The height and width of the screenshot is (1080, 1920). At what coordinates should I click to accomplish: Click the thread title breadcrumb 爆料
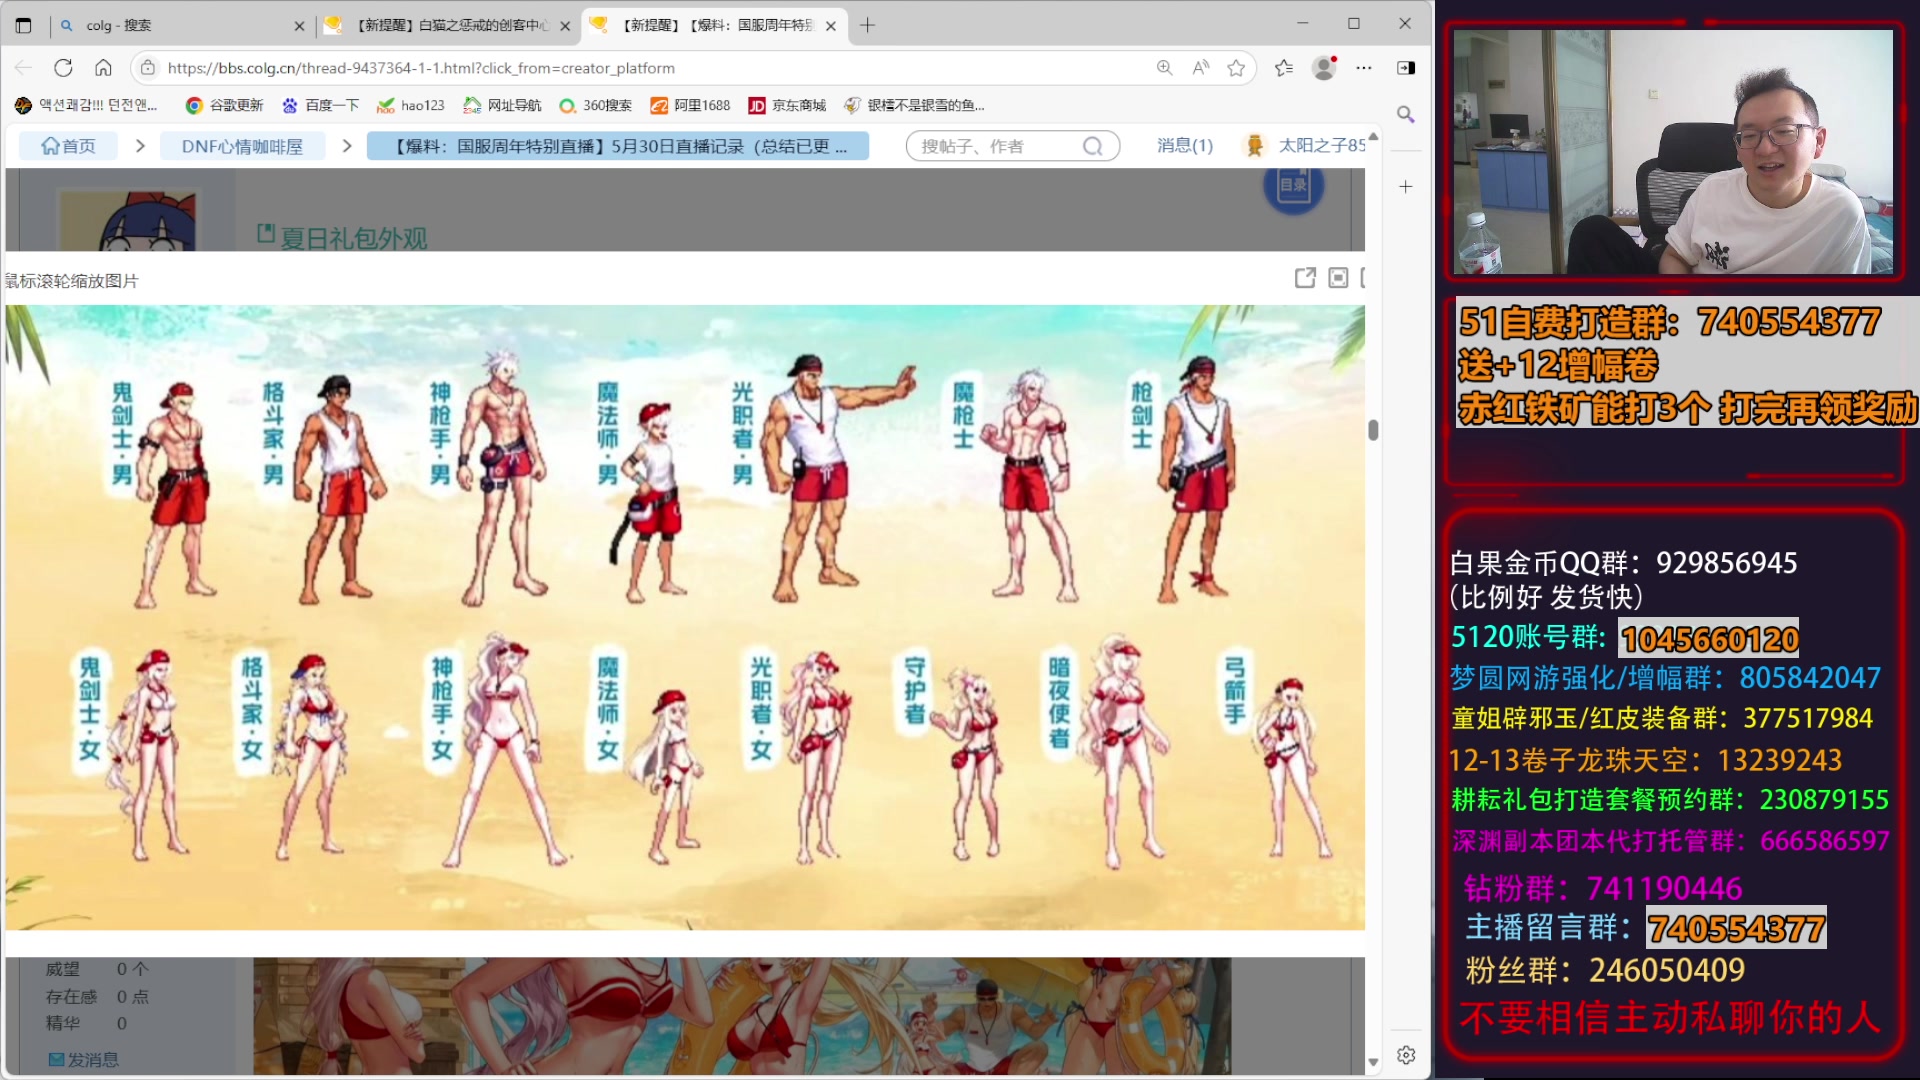pos(617,146)
